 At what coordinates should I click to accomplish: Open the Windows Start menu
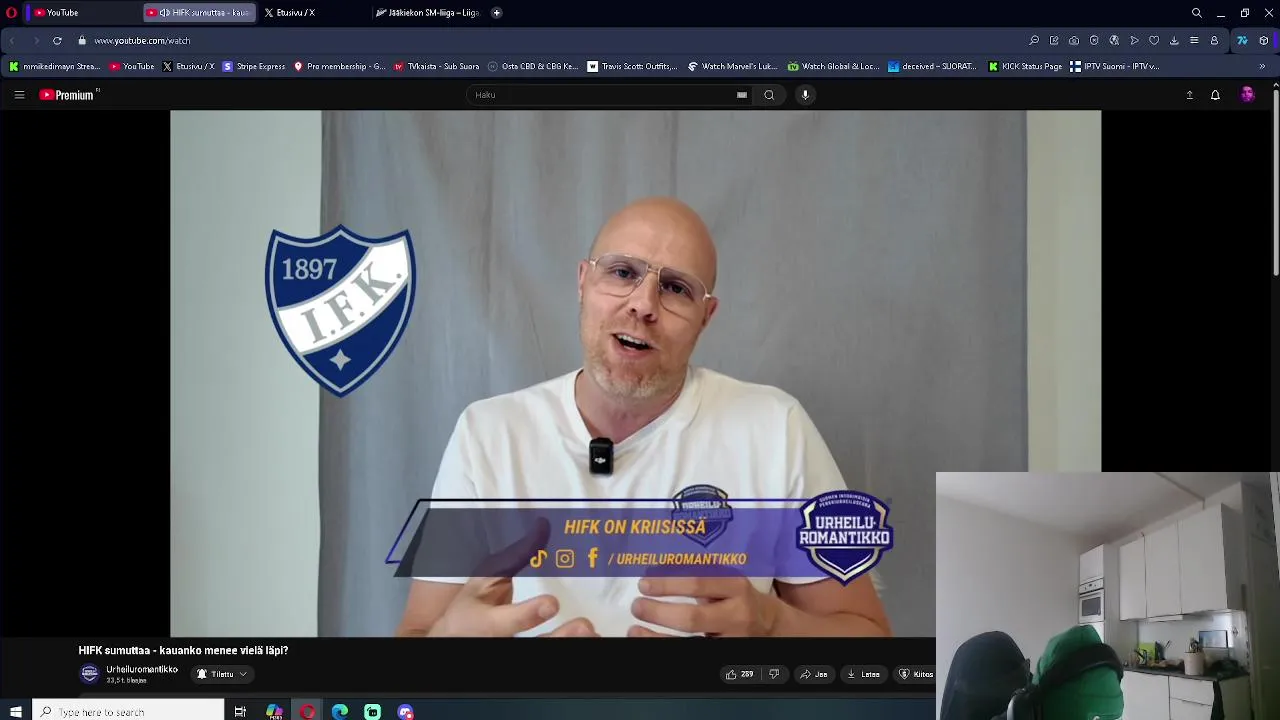[x=15, y=712]
